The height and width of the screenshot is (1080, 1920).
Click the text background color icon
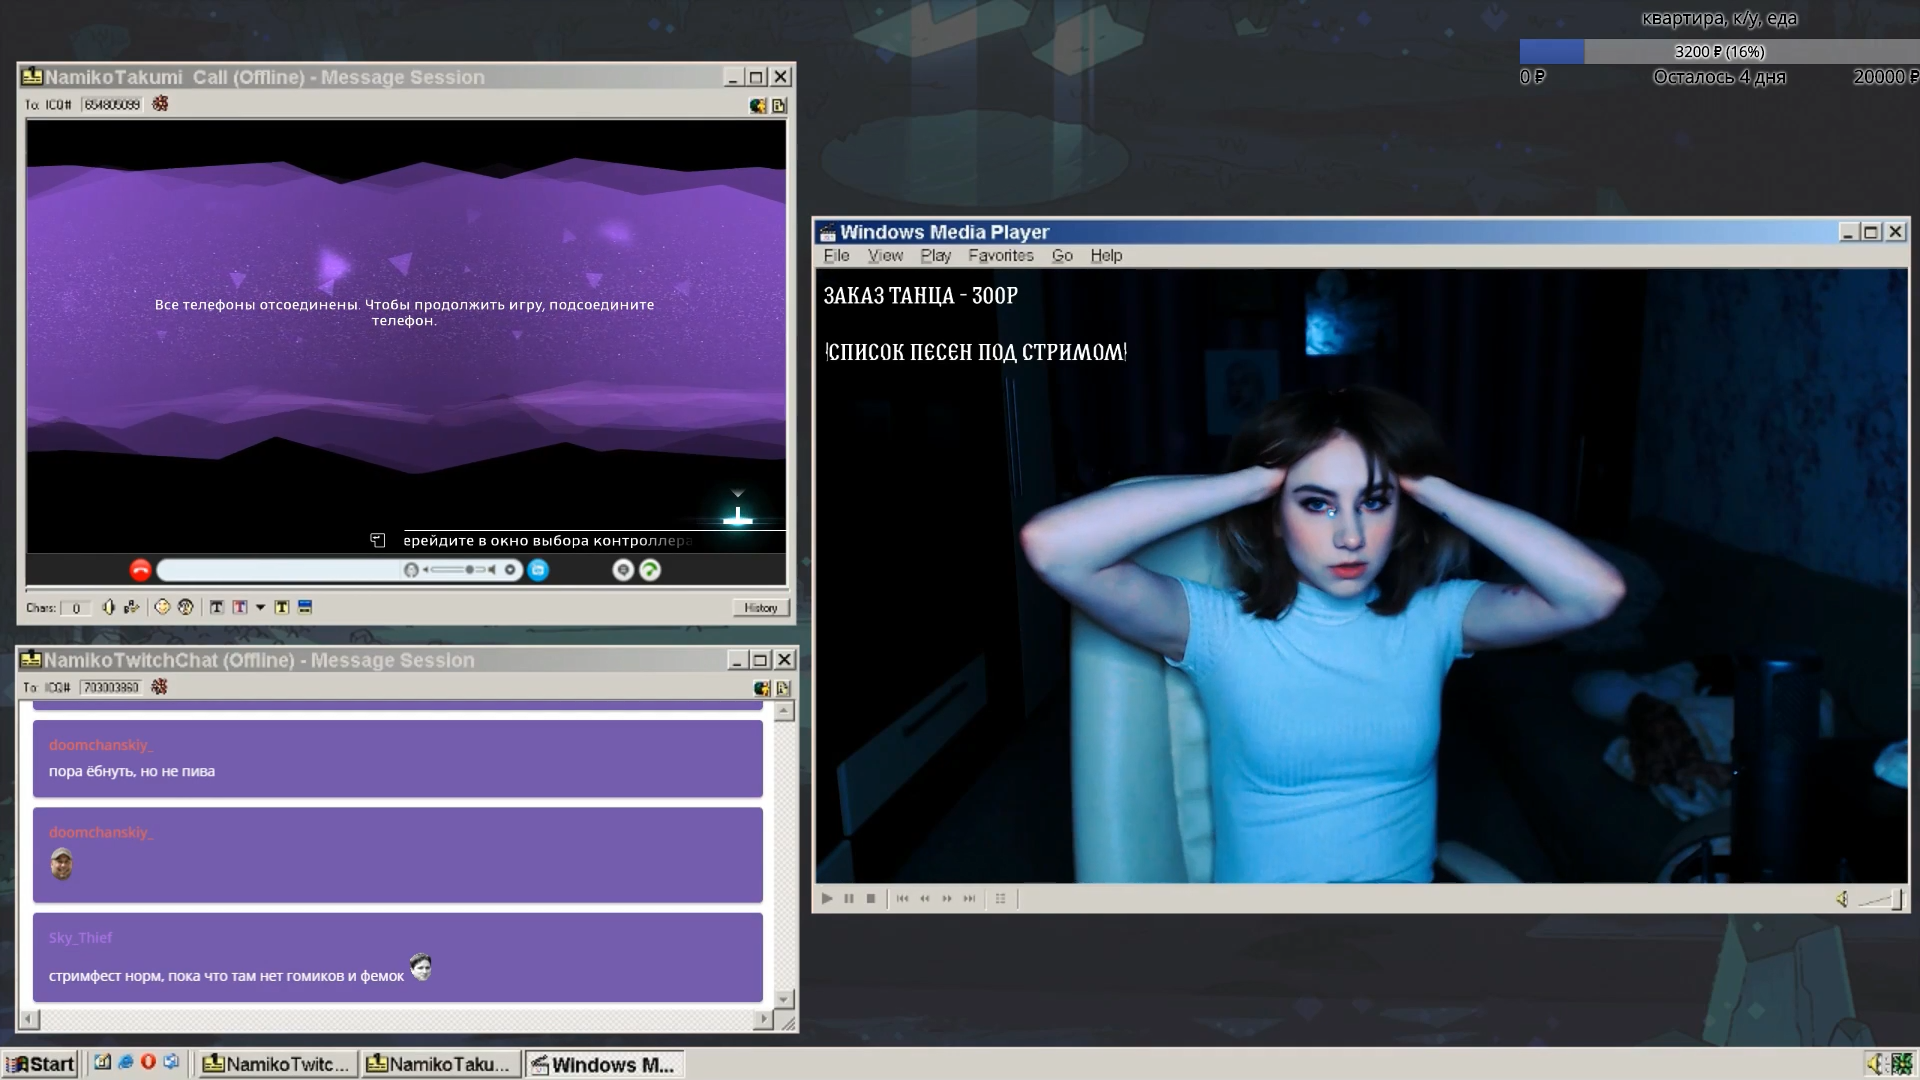pos(282,607)
